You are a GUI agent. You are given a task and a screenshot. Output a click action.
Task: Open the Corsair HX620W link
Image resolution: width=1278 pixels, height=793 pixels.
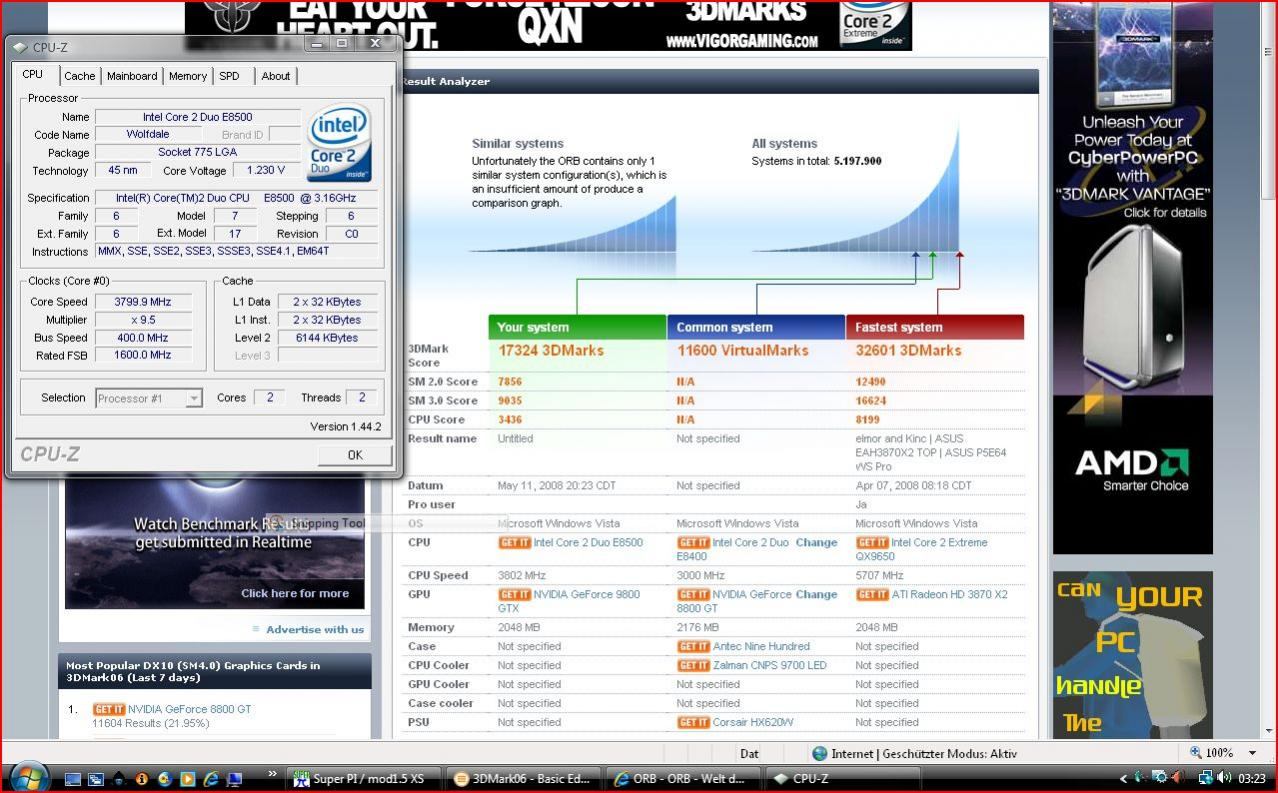click(753, 723)
